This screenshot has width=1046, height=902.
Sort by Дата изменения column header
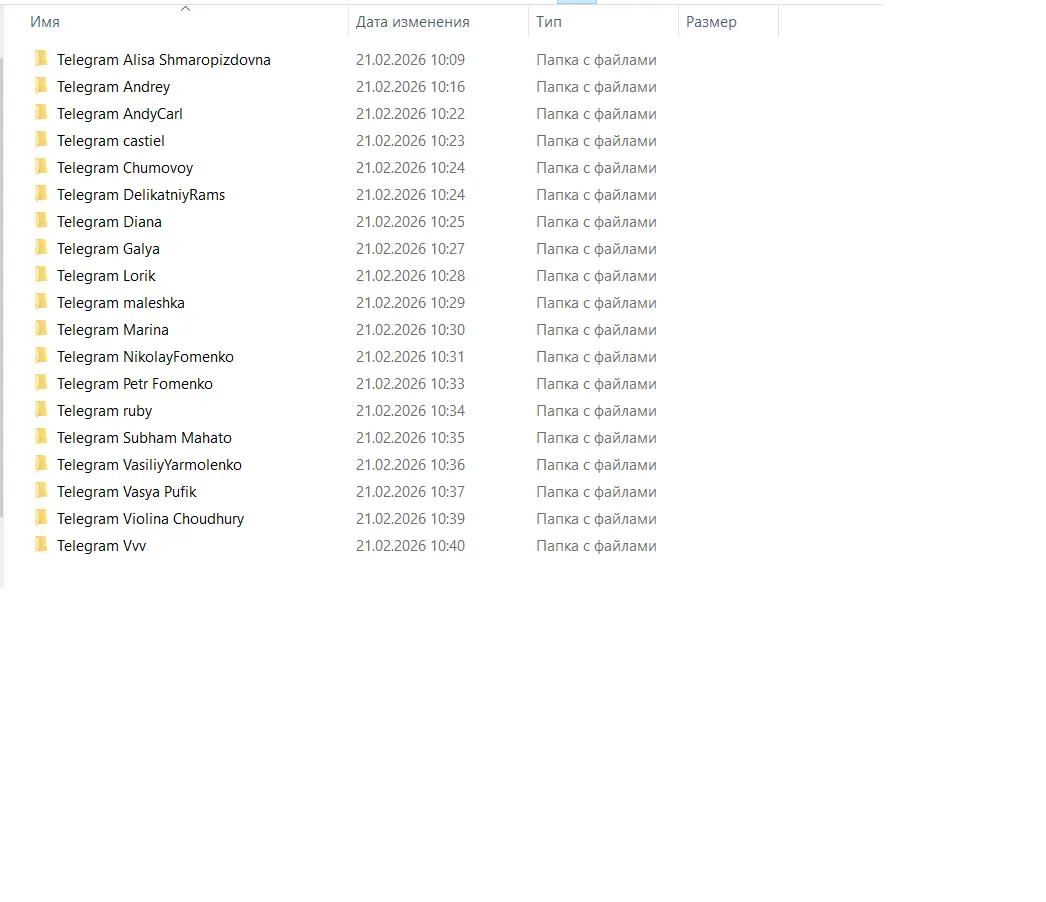tap(412, 22)
